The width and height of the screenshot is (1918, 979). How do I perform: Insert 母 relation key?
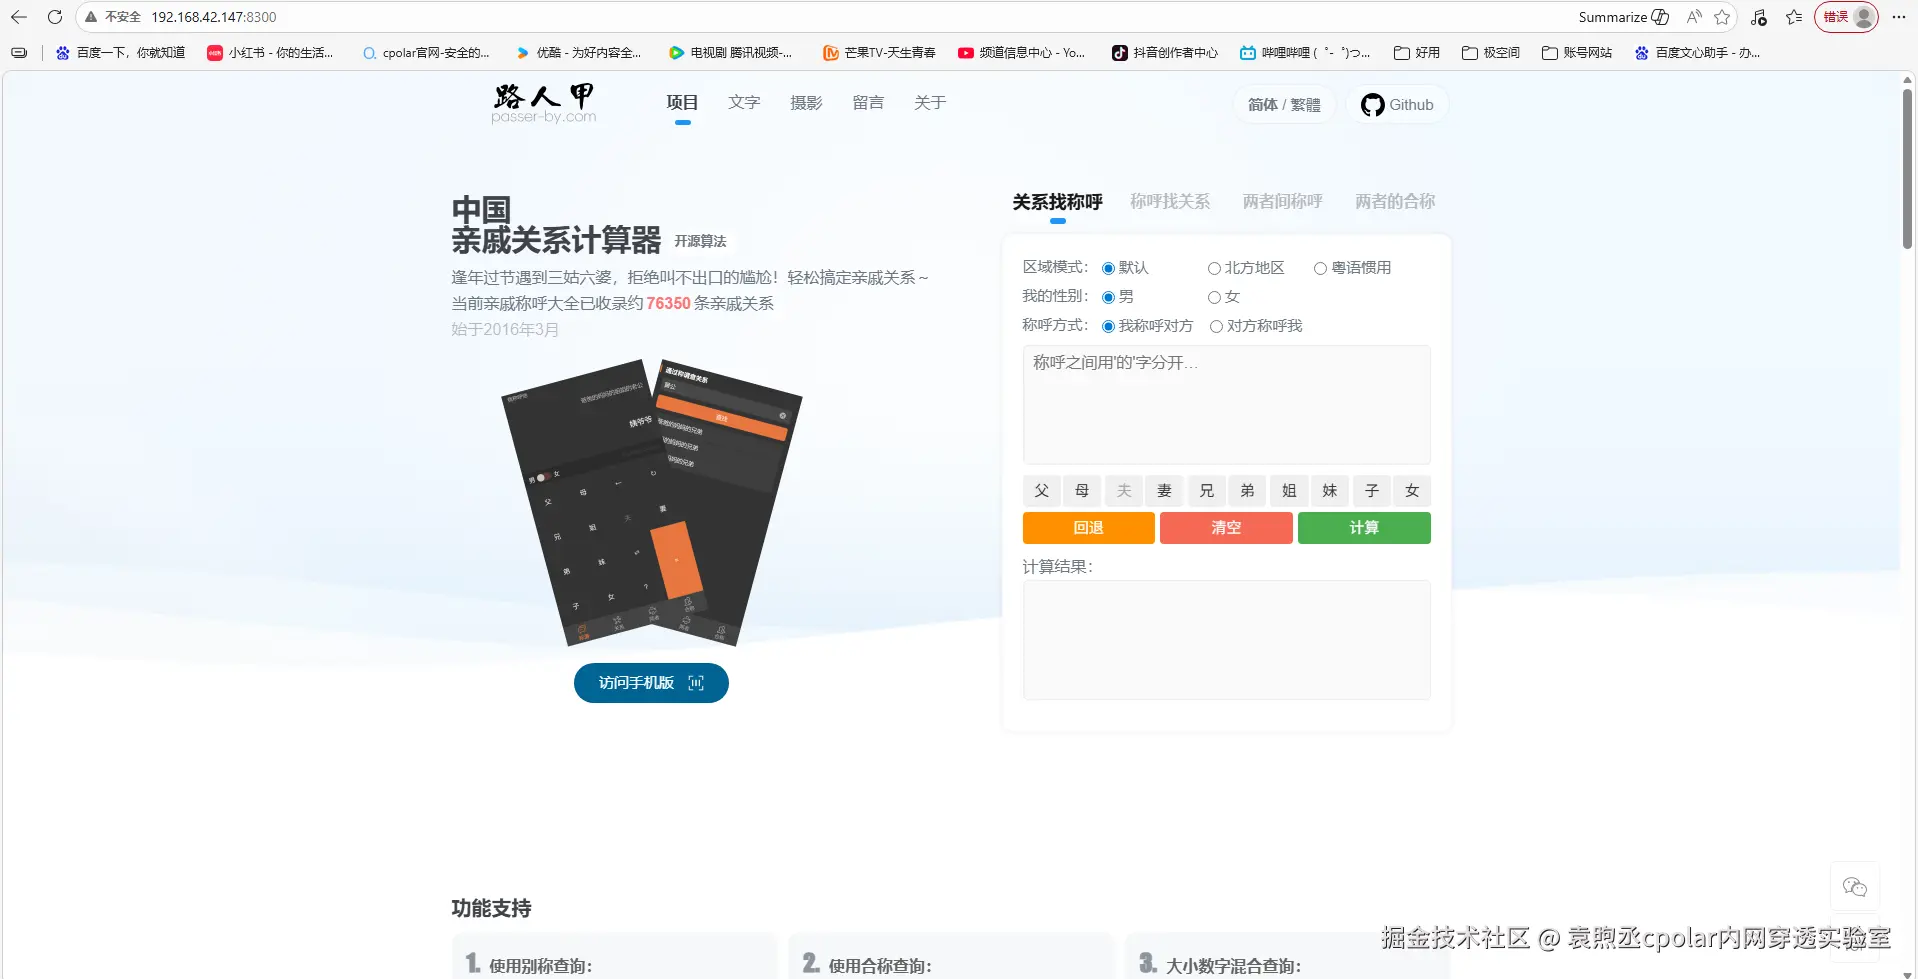pos(1082,491)
